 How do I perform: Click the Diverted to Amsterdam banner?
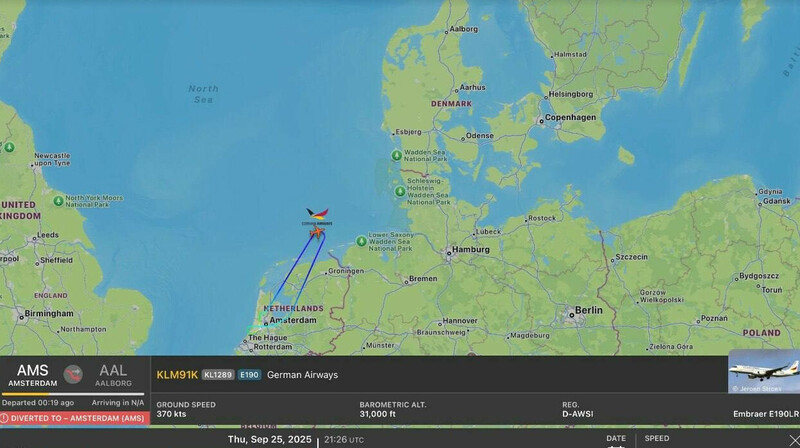(74, 418)
